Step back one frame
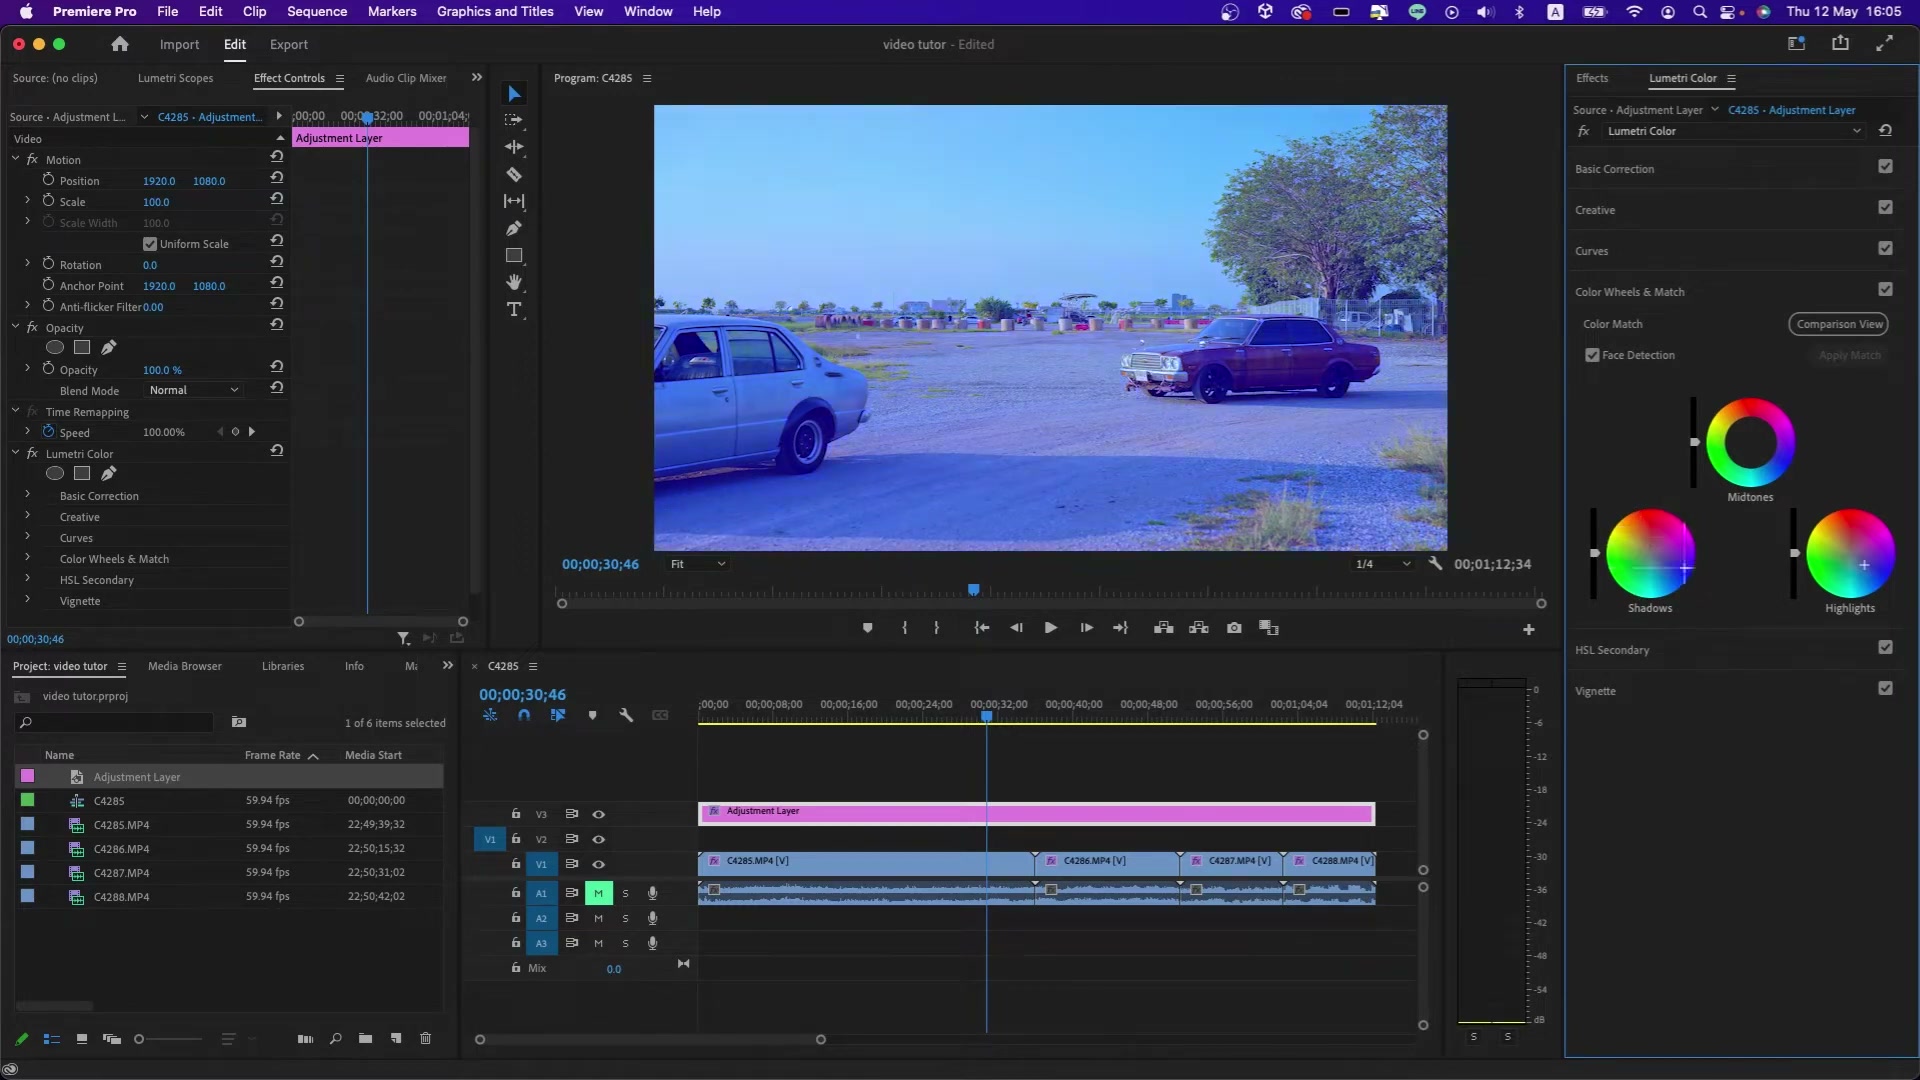Image resolution: width=1920 pixels, height=1080 pixels. 1016,628
